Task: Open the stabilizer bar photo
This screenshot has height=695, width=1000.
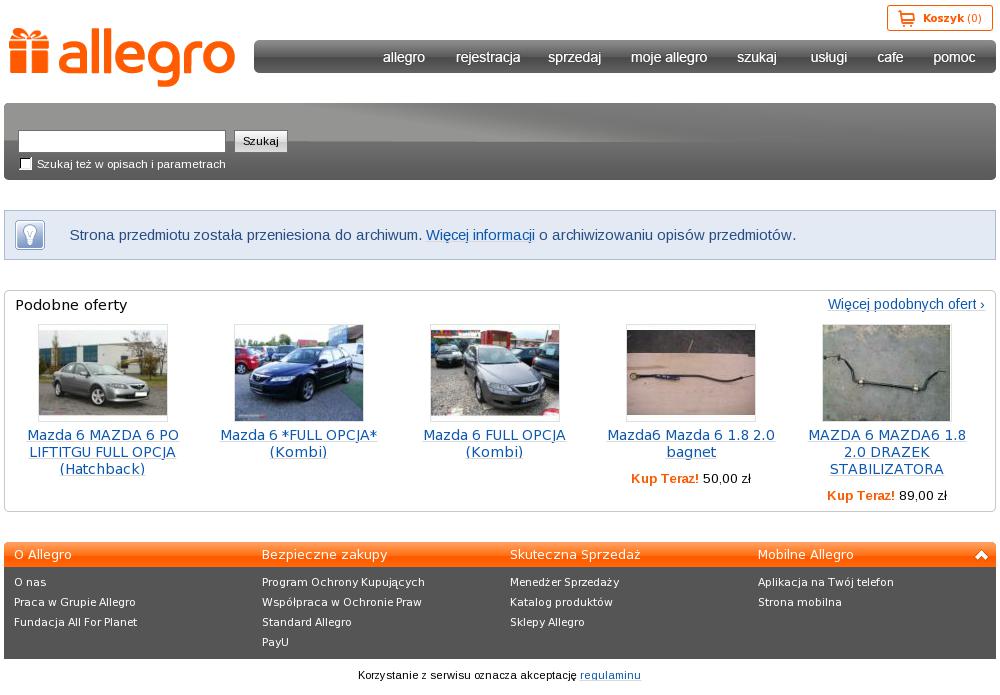Action: pyautogui.click(x=886, y=373)
